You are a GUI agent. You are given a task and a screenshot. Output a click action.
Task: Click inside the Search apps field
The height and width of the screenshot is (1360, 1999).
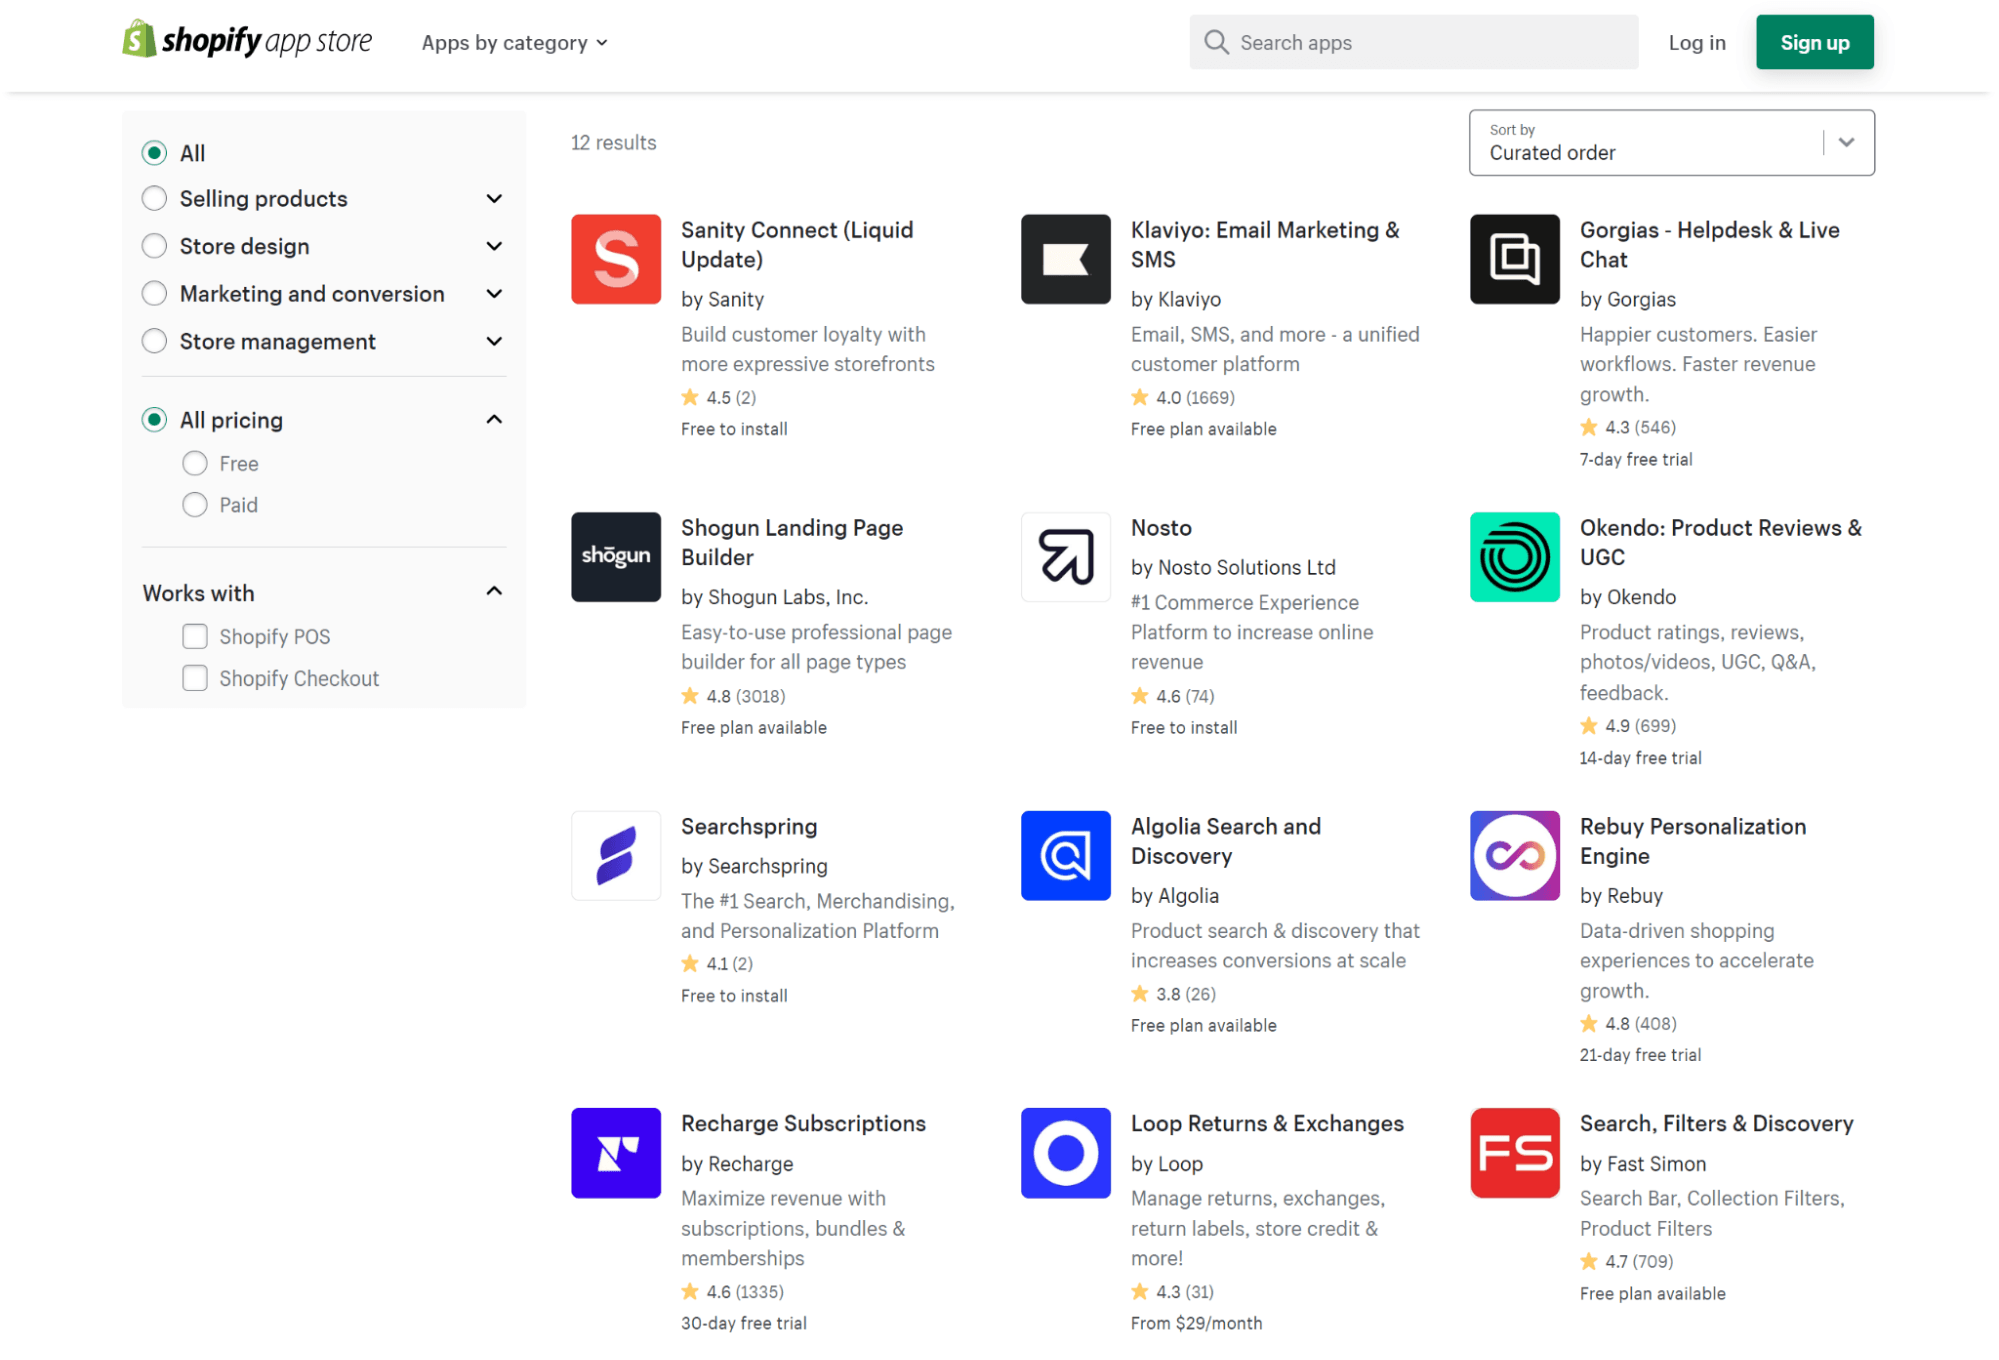tap(1413, 42)
